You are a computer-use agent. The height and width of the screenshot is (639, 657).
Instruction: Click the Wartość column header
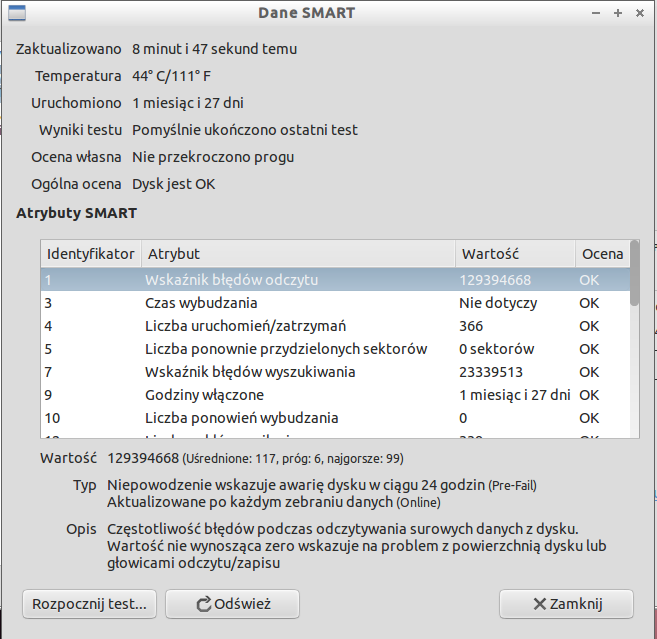click(513, 254)
